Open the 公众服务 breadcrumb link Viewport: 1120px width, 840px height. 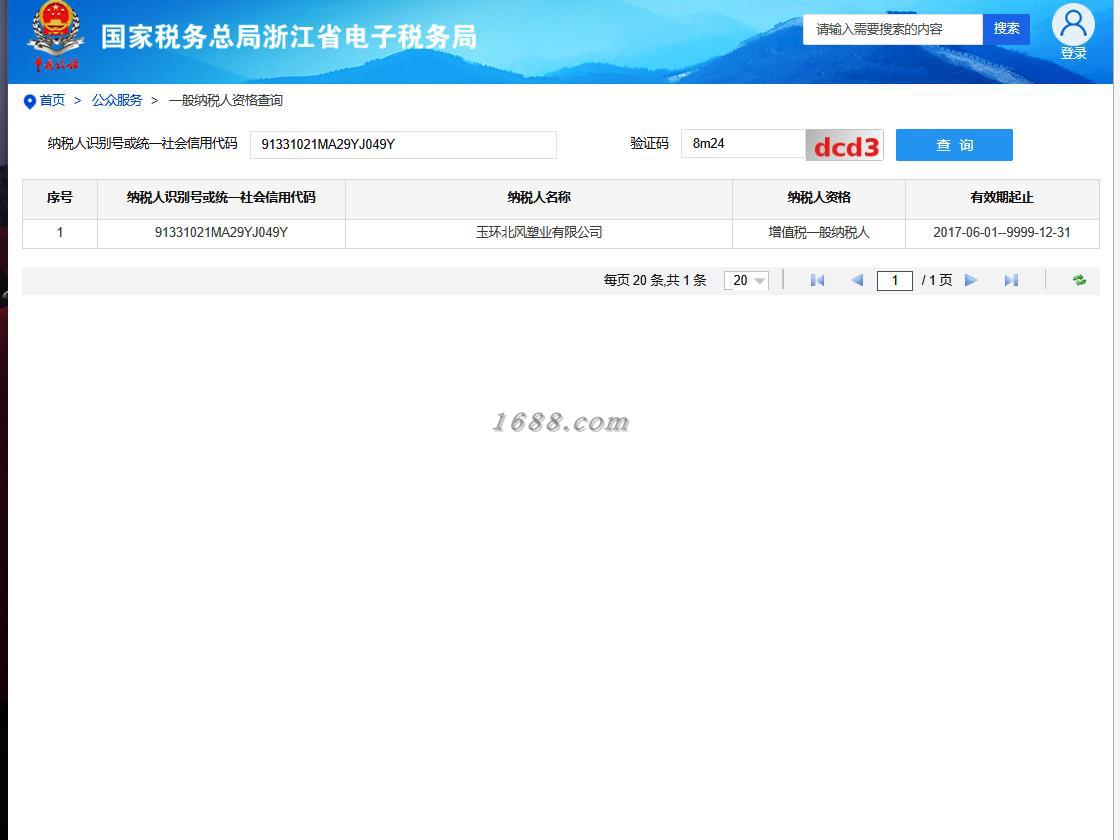117,101
